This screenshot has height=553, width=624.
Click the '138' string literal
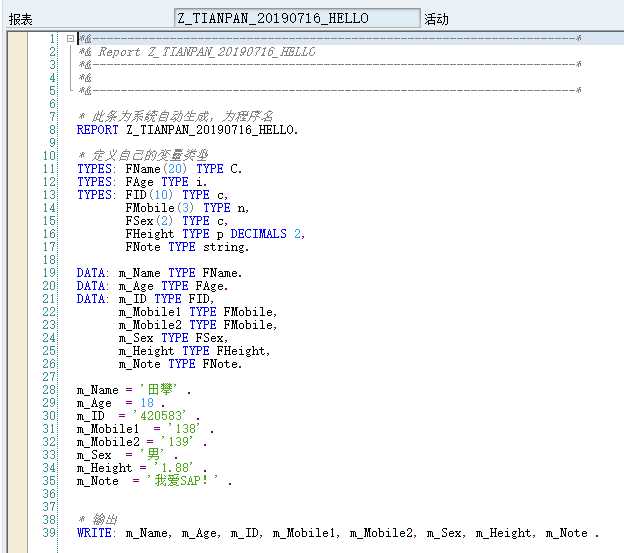[183, 429]
